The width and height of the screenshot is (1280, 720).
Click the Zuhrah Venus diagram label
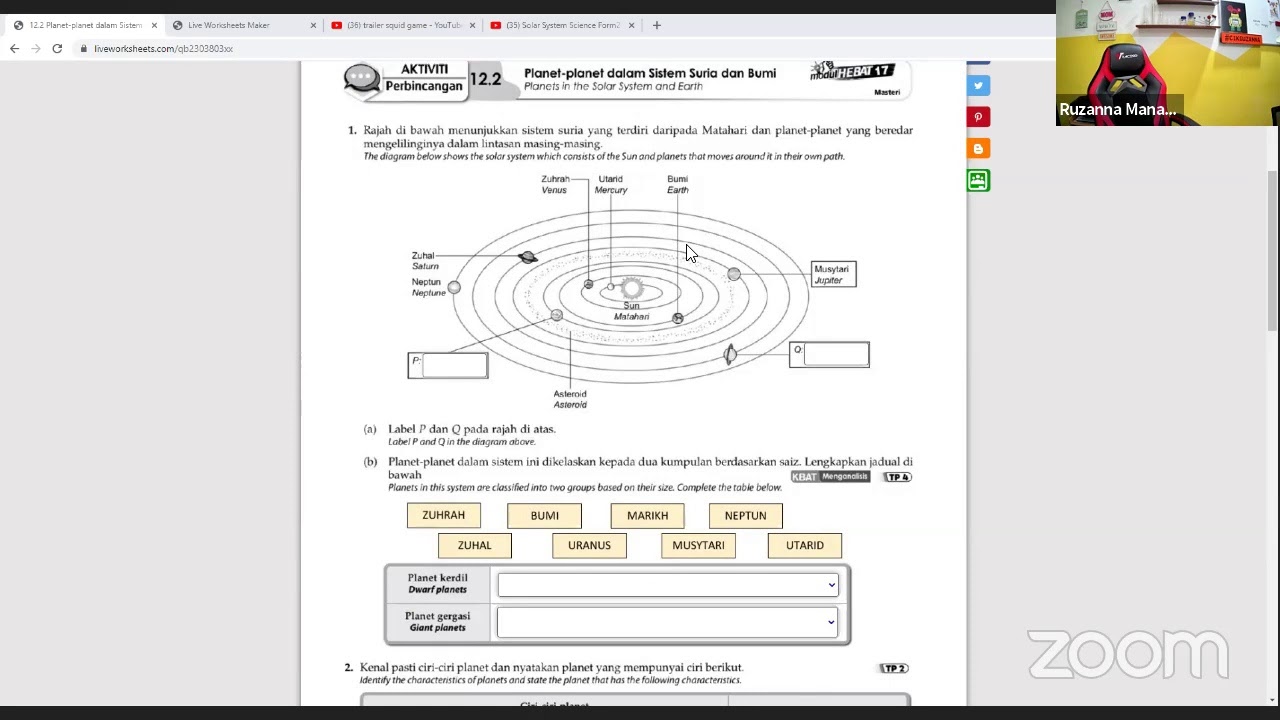point(555,184)
